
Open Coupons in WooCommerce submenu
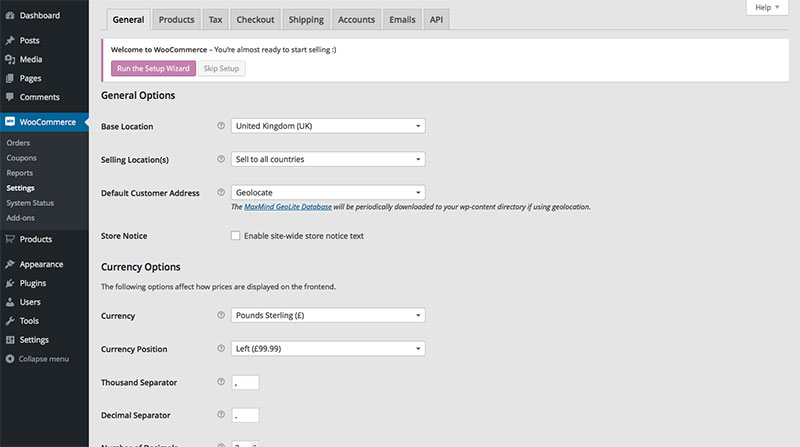pyautogui.click(x=21, y=158)
